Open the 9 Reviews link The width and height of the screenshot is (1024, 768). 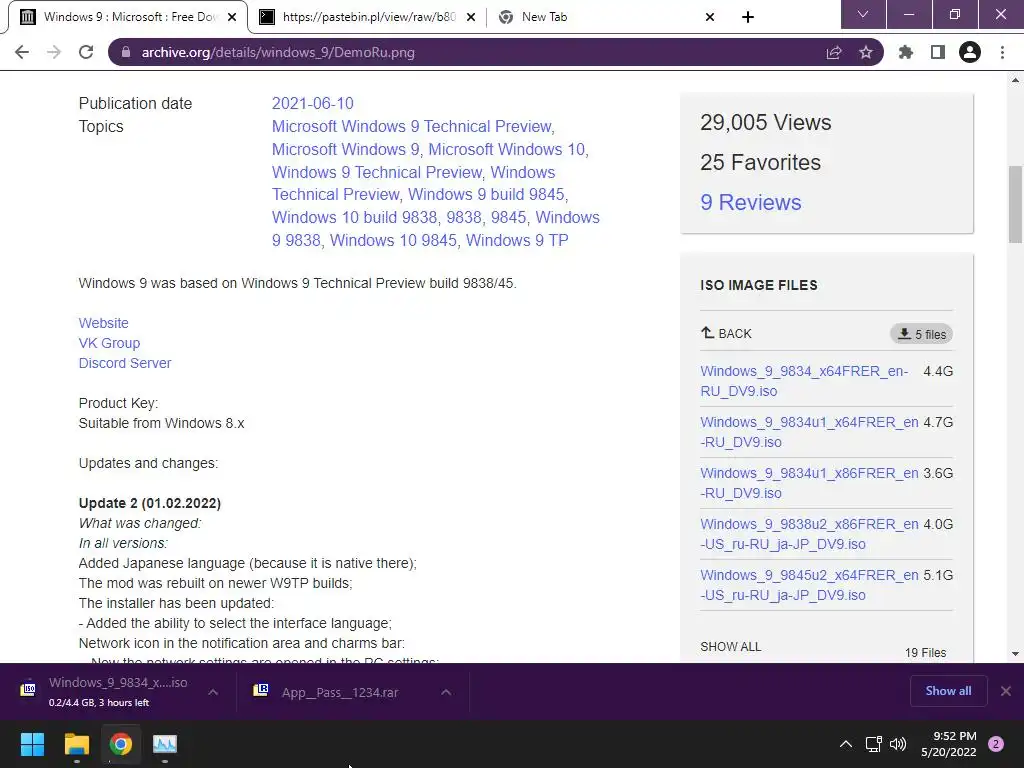[750, 202]
